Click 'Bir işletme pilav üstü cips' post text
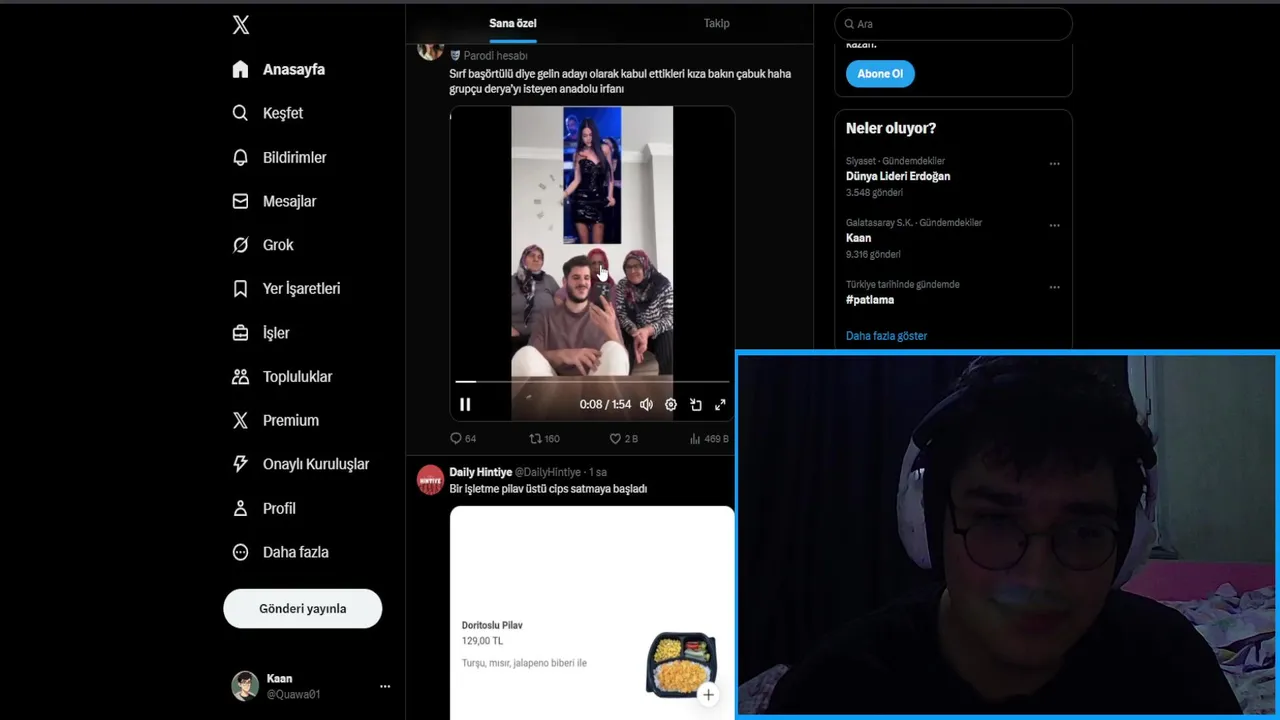Image resolution: width=1280 pixels, height=720 pixels. (x=548, y=489)
